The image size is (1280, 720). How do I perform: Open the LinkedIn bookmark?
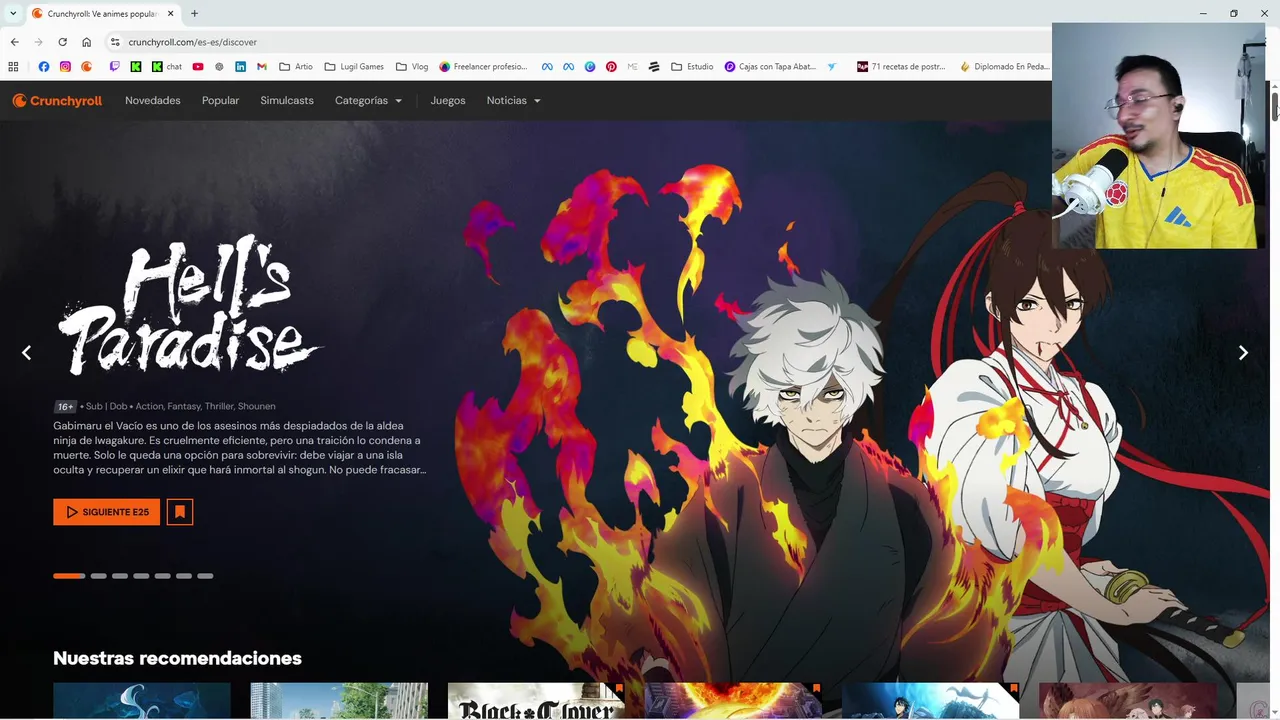[x=241, y=67]
